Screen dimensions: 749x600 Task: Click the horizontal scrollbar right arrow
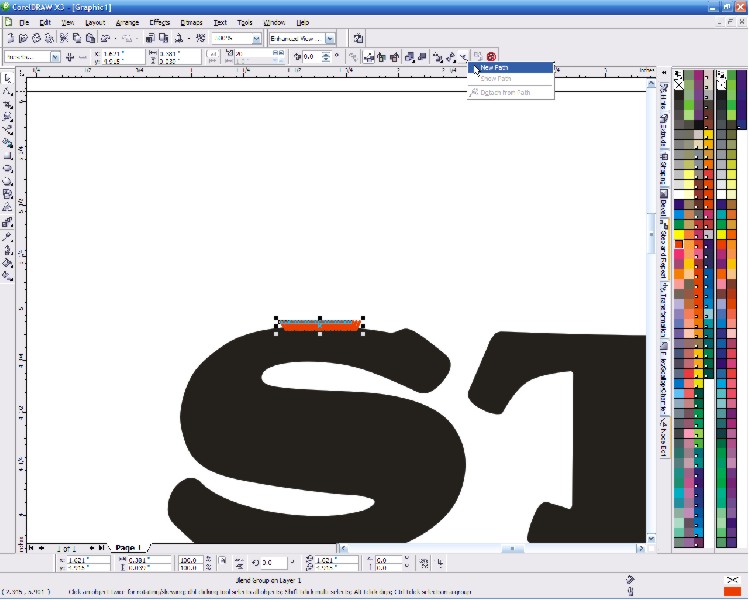click(640, 548)
